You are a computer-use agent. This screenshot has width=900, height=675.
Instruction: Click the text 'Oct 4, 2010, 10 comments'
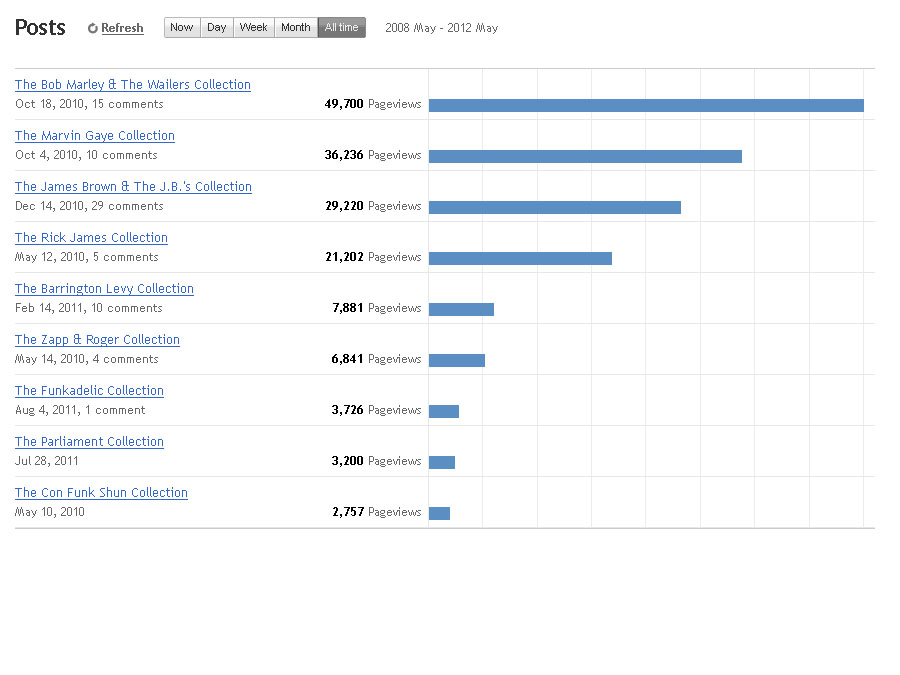pos(86,155)
